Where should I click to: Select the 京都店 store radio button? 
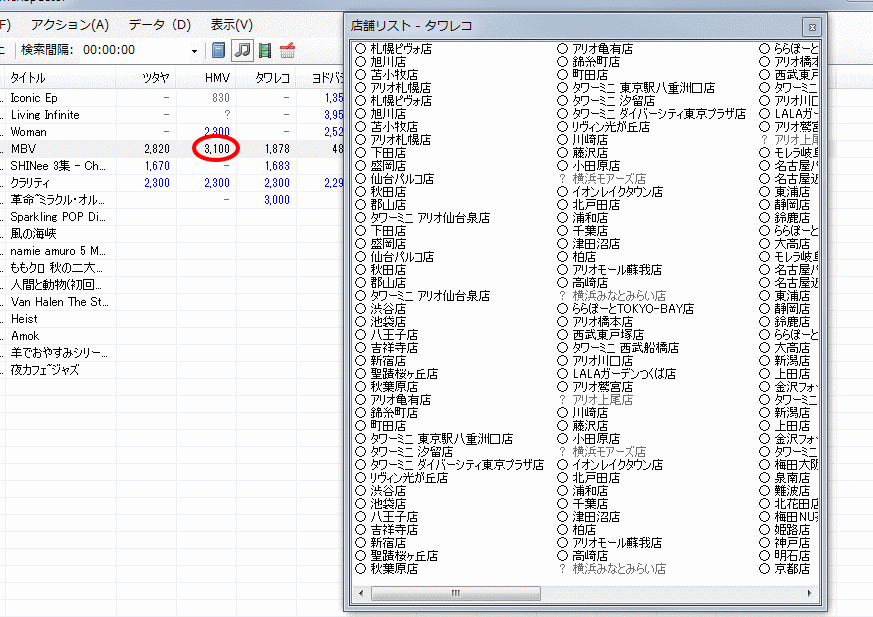[x=764, y=569]
